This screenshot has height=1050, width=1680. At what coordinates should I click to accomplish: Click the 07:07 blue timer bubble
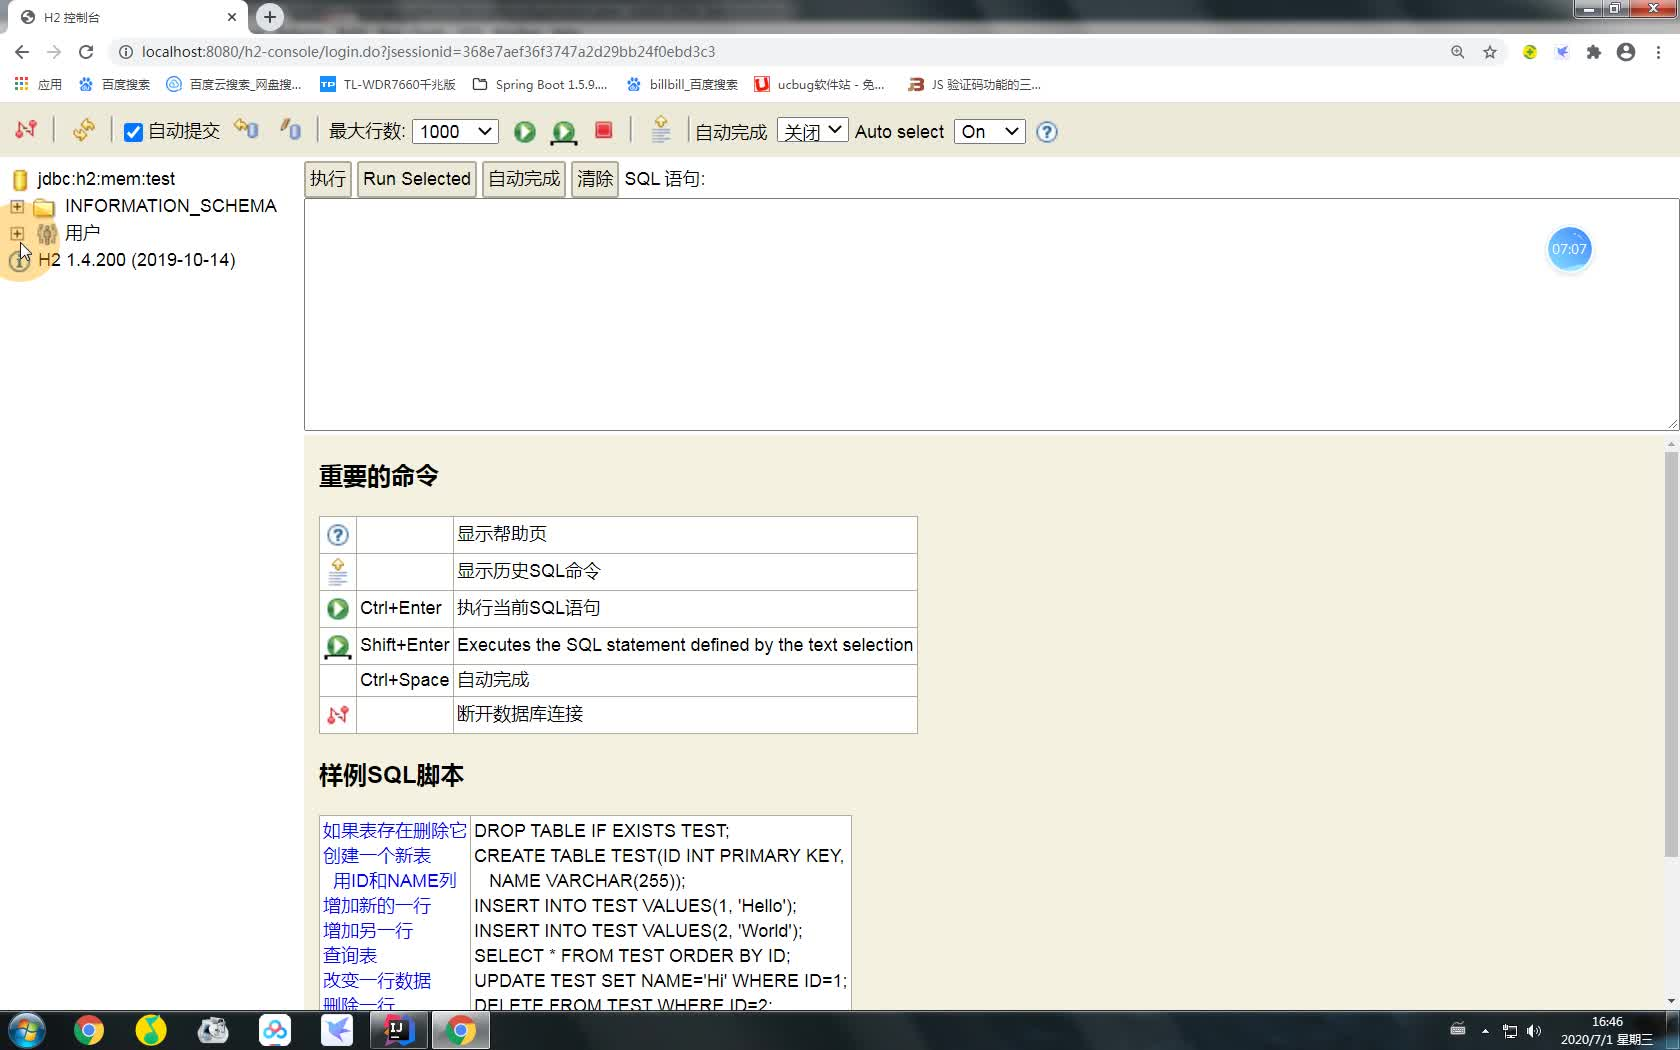1569,249
